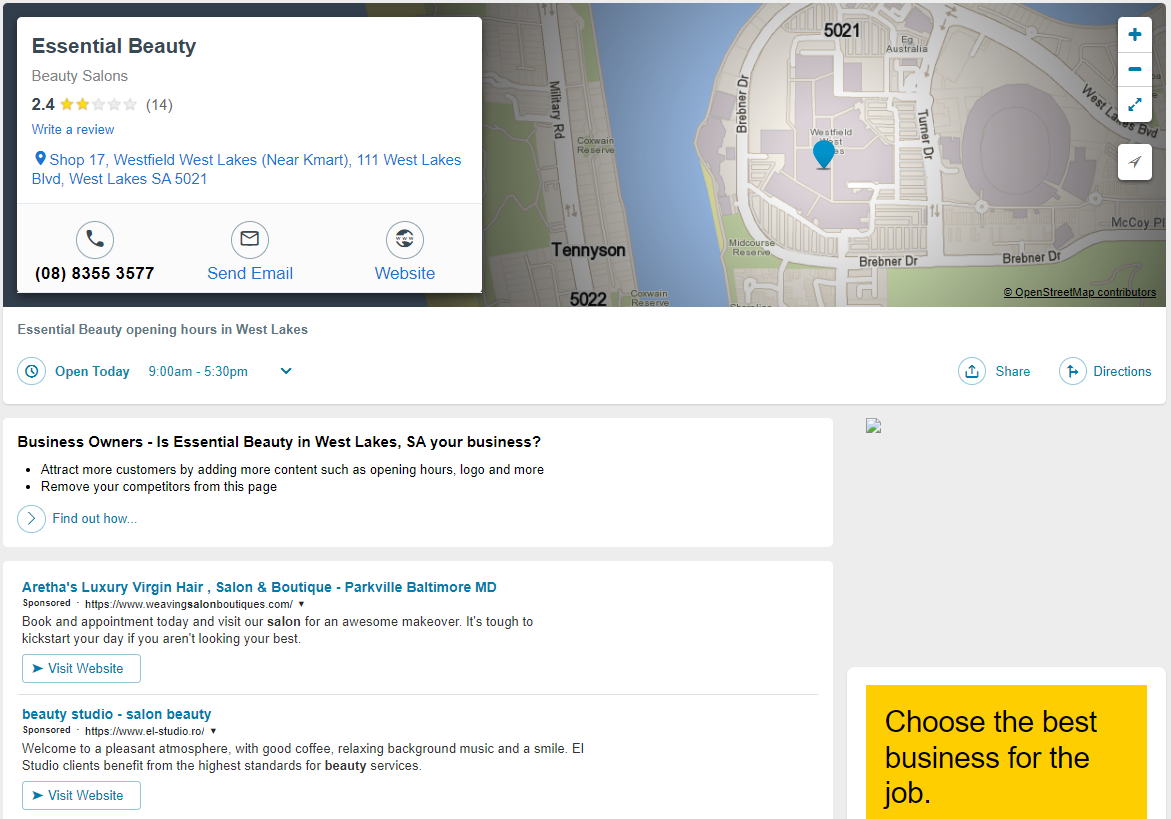Click the map zoom out minus button
Screen dimensions: 1171x819
point(1134,69)
